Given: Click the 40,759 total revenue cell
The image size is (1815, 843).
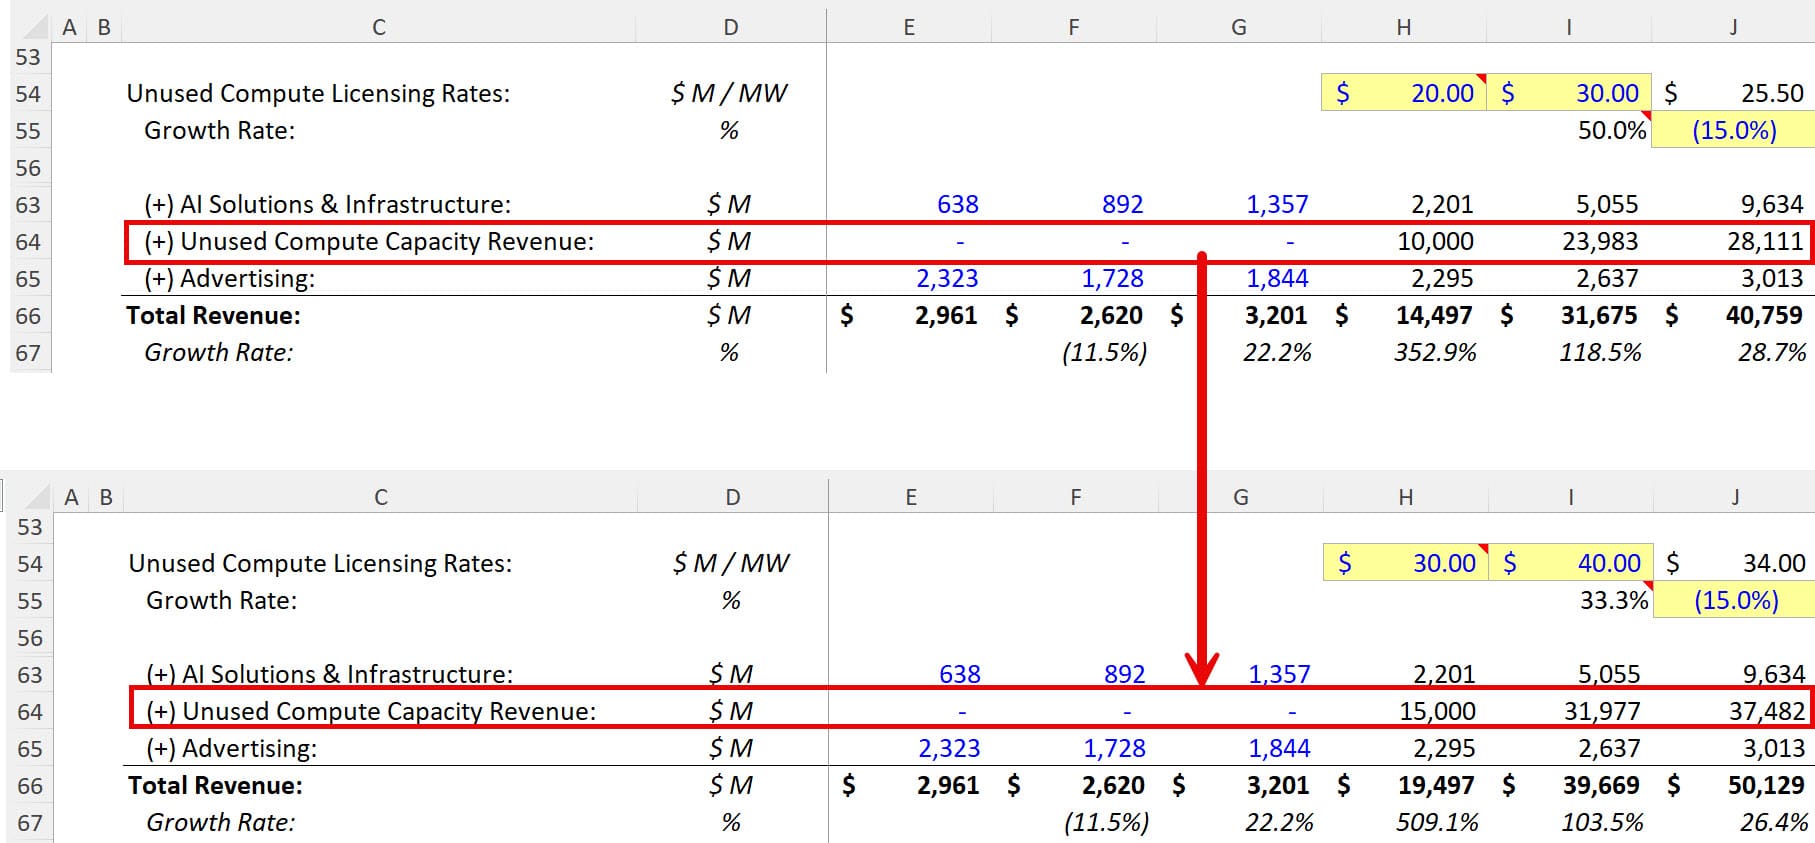Looking at the screenshot, I should click(x=1734, y=315).
